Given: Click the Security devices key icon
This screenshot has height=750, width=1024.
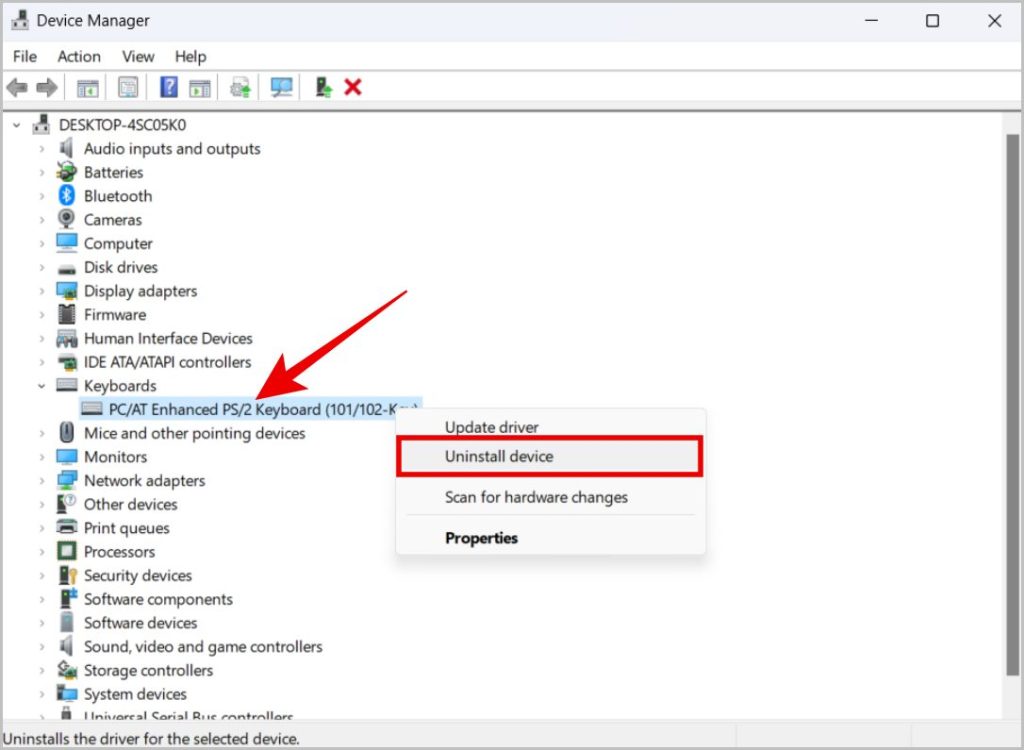Looking at the screenshot, I should (x=67, y=575).
